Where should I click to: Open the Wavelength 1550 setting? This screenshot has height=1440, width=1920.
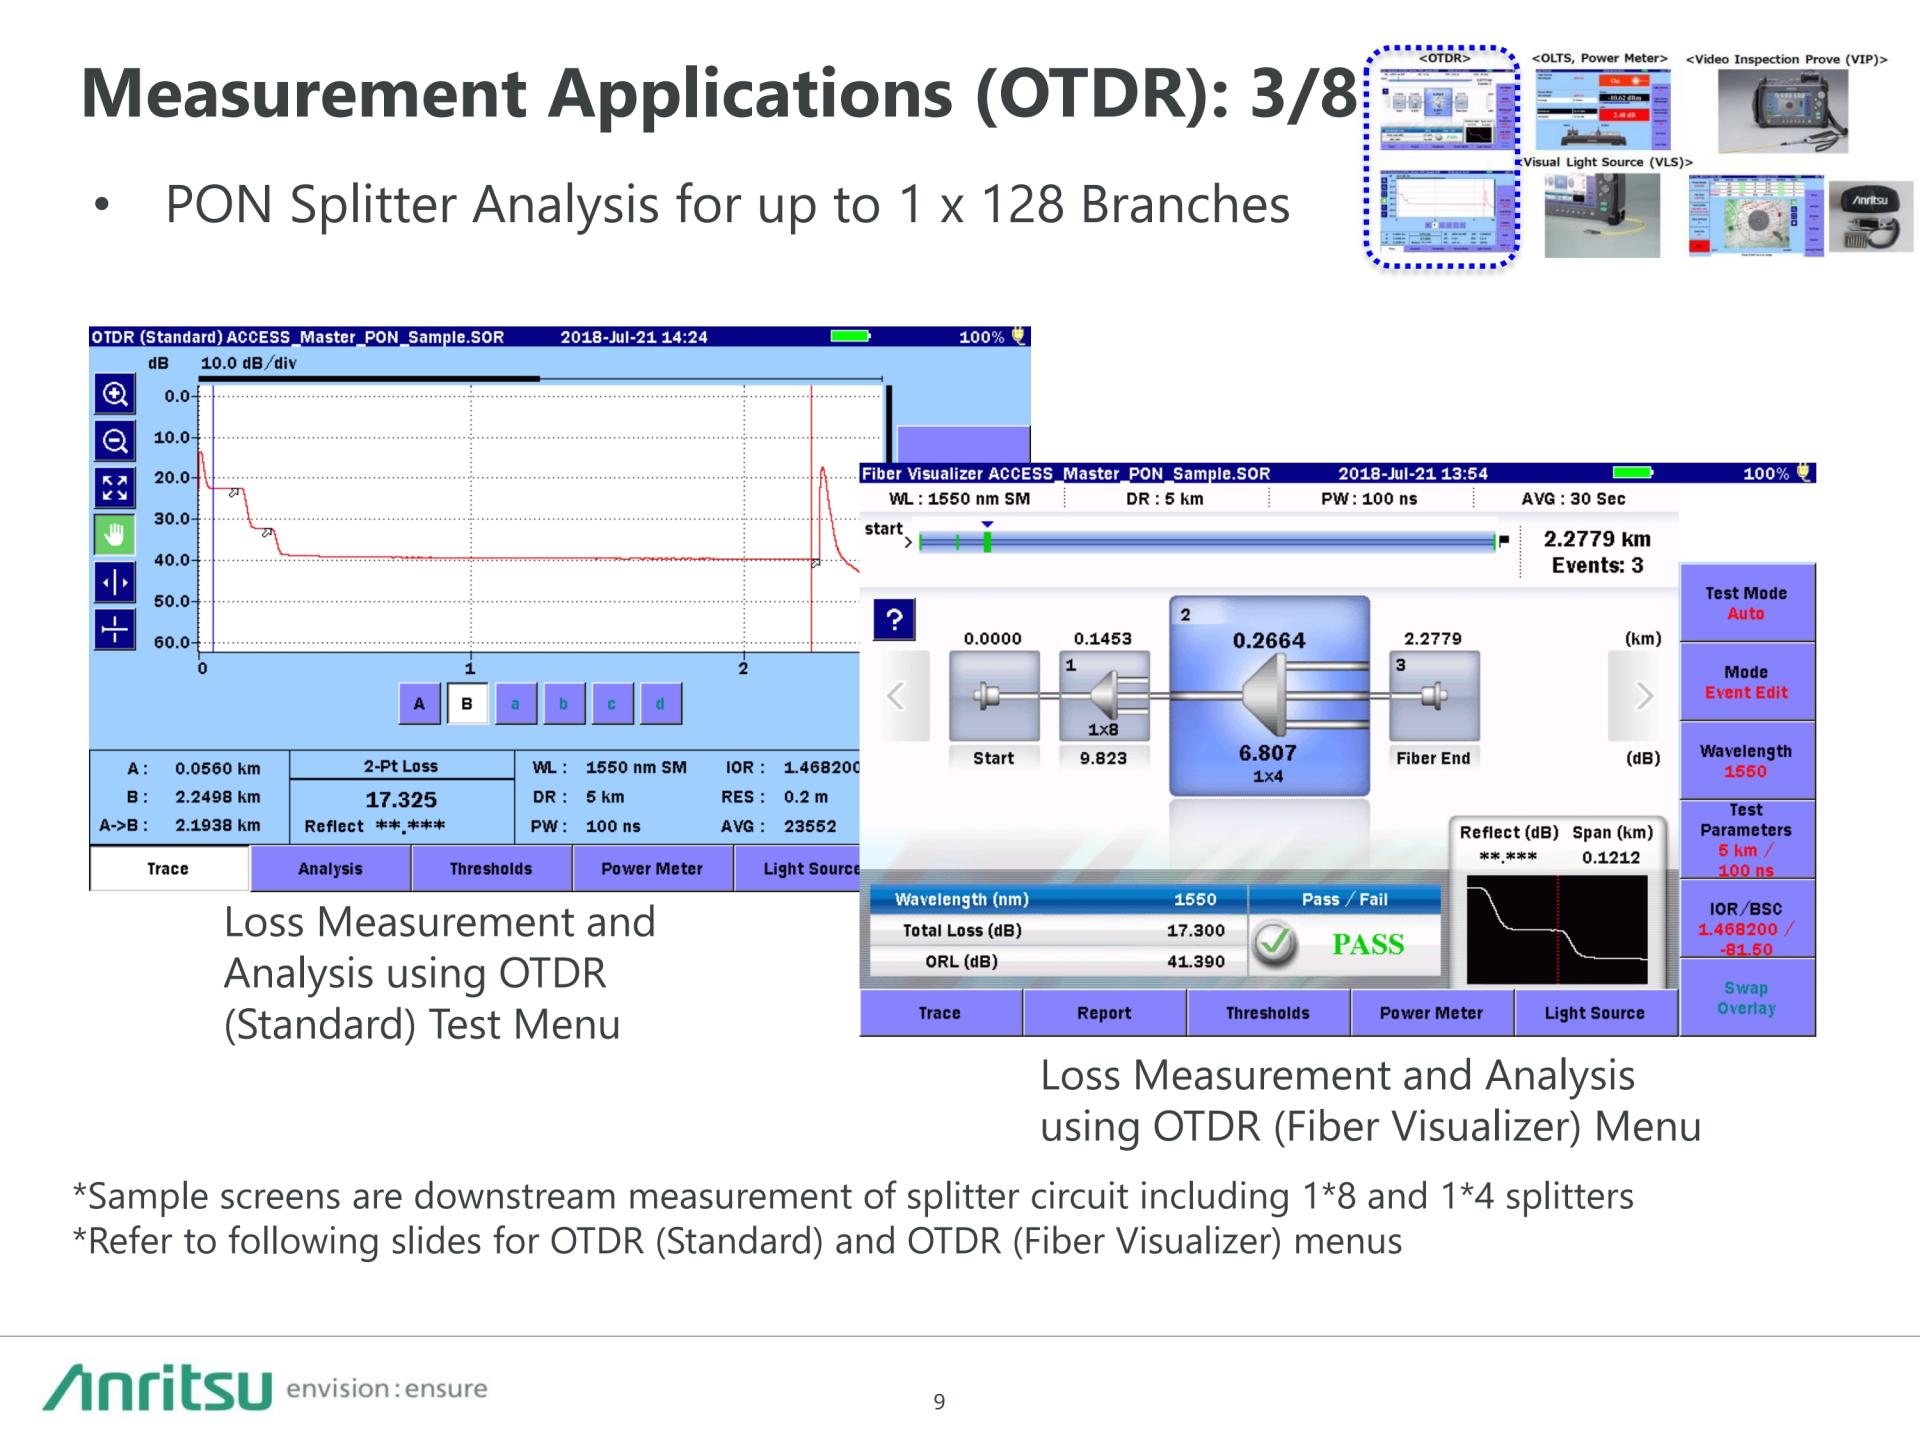click(x=1745, y=761)
